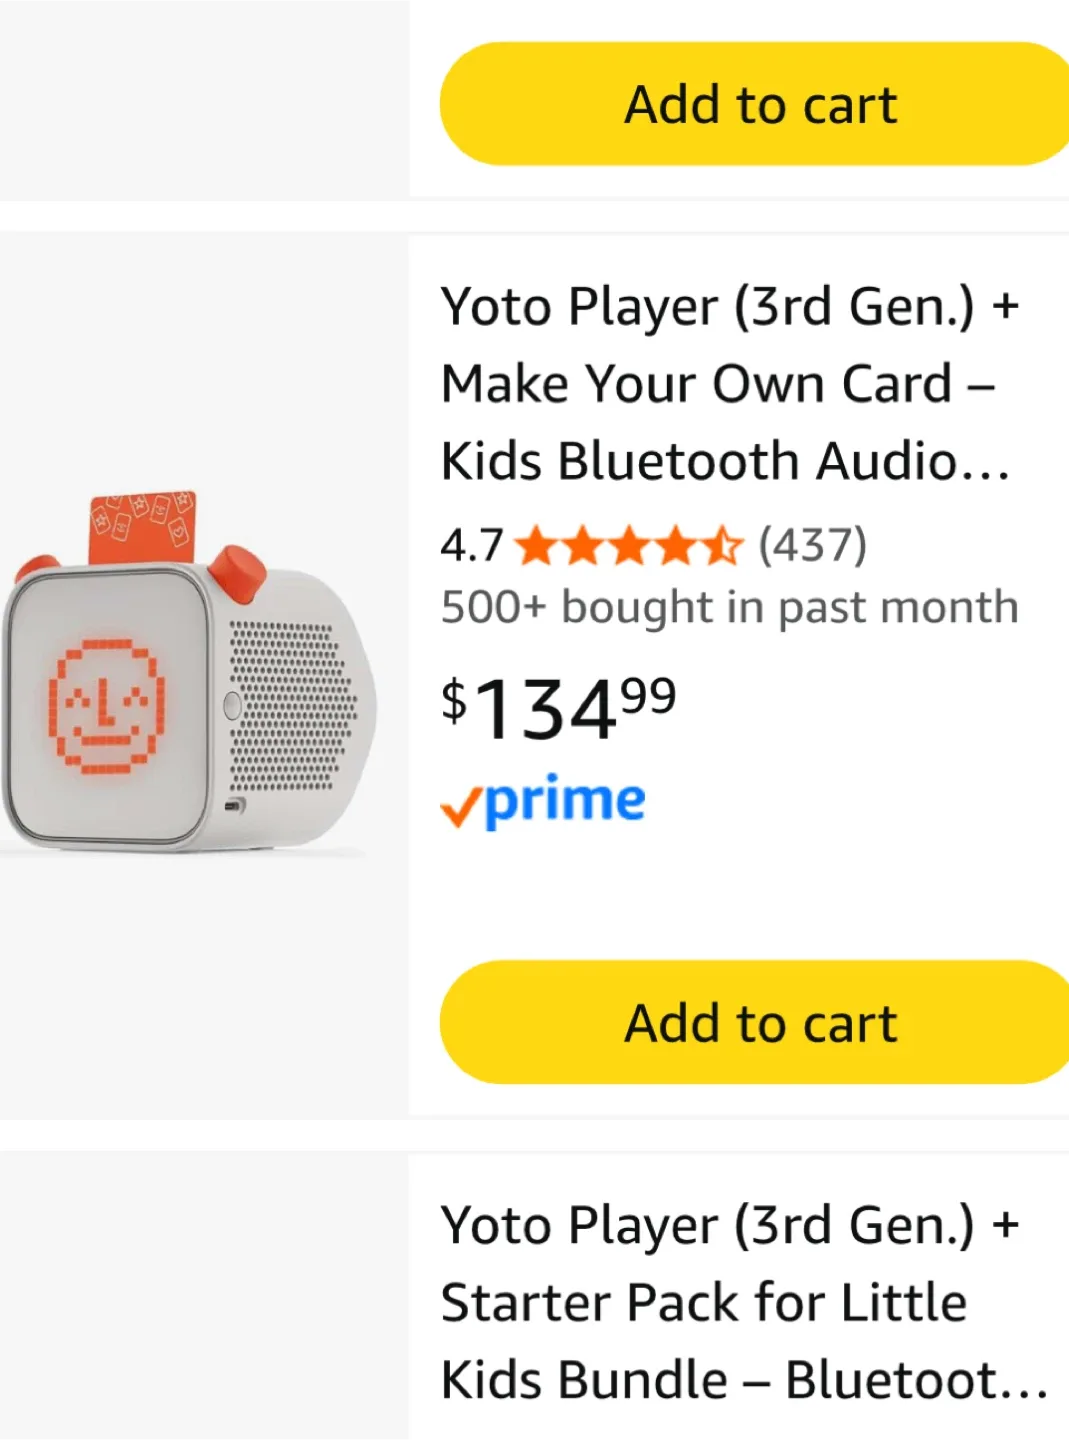
Task: Click the truncated Kids Bluetooth Audio… line
Action: (x=725, y=461)
